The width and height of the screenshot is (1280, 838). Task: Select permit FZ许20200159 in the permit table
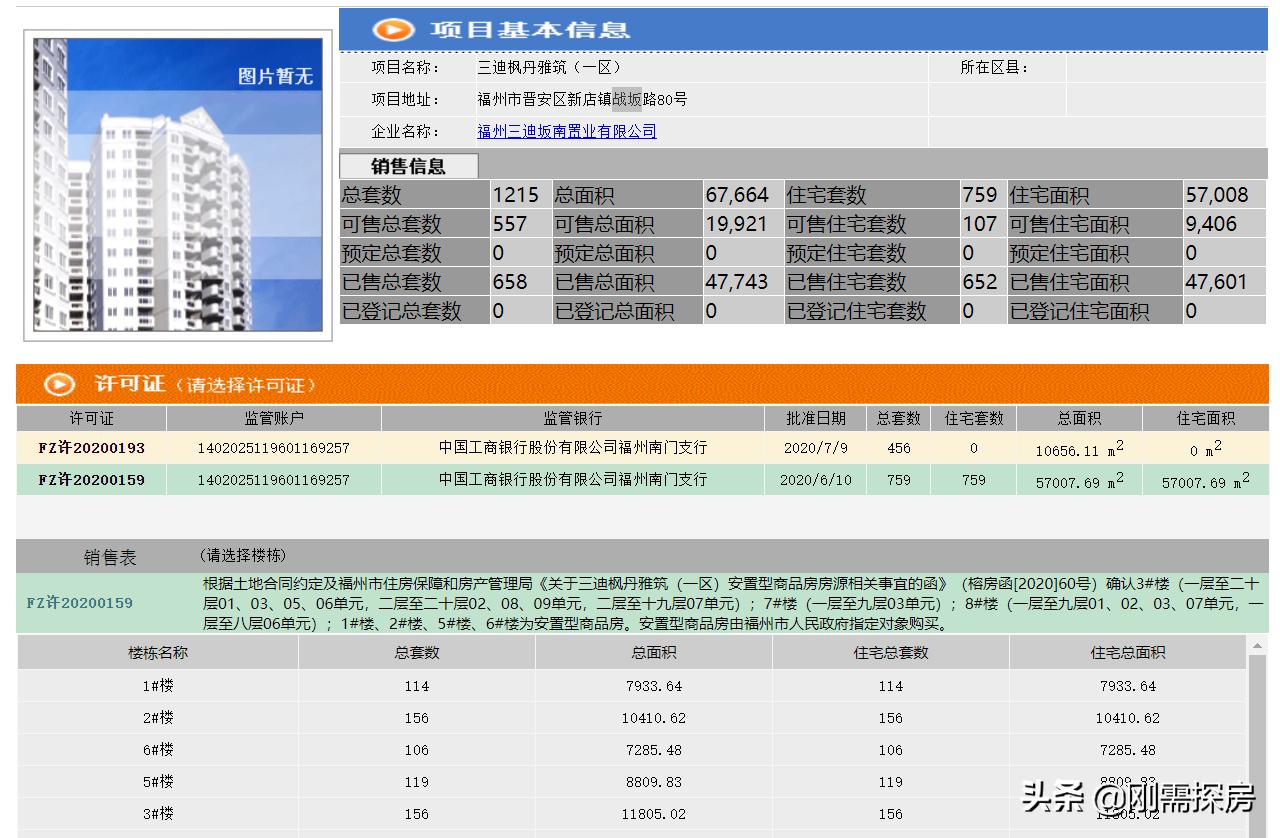93,479
